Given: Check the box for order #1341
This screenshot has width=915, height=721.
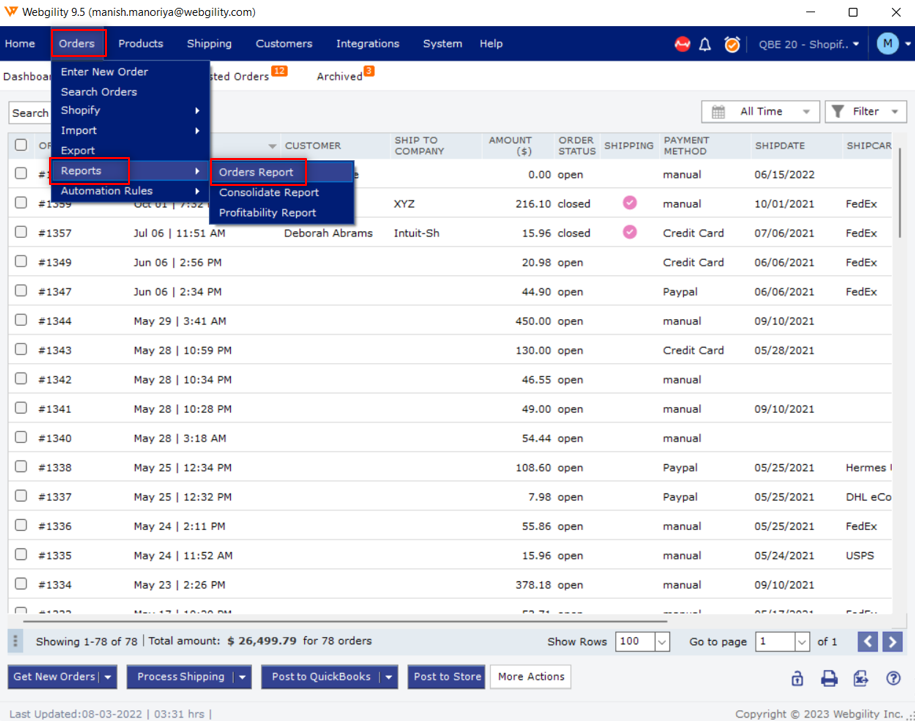Looking at the screenshot, I should (x=21, y=408).
